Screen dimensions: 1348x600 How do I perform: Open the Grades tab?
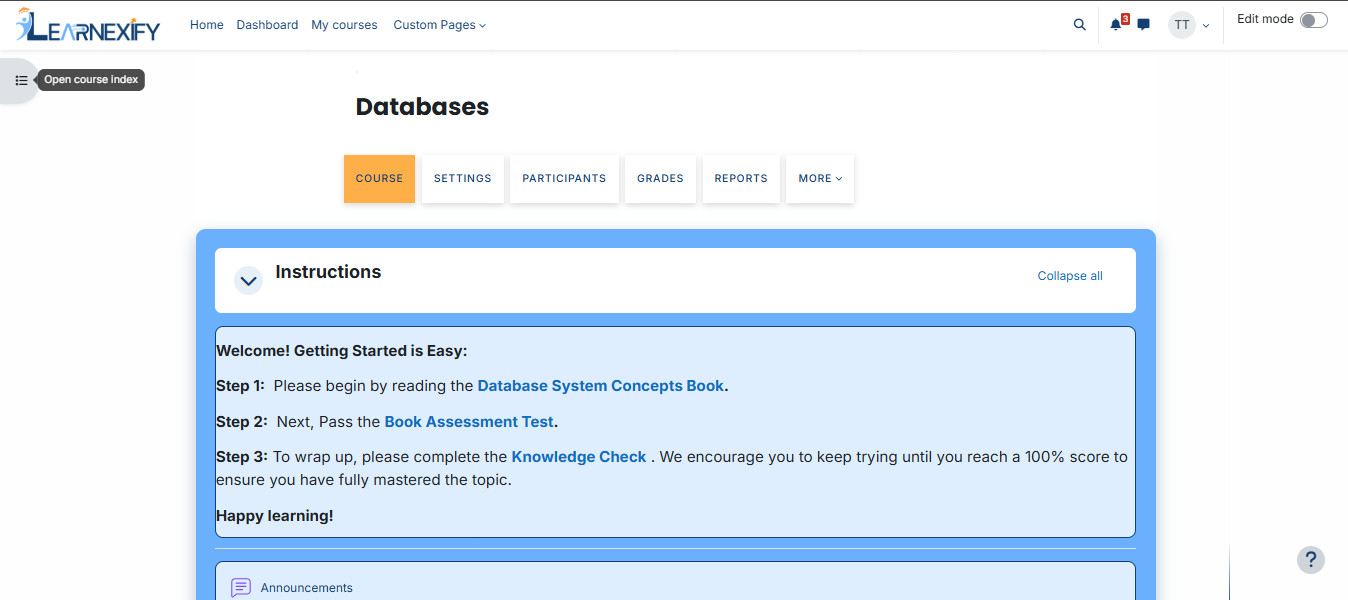click(660, 179)
